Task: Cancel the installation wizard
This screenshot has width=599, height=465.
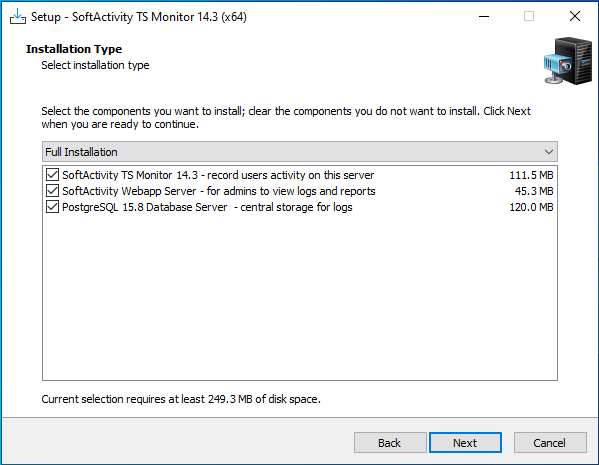Action: 550,442
